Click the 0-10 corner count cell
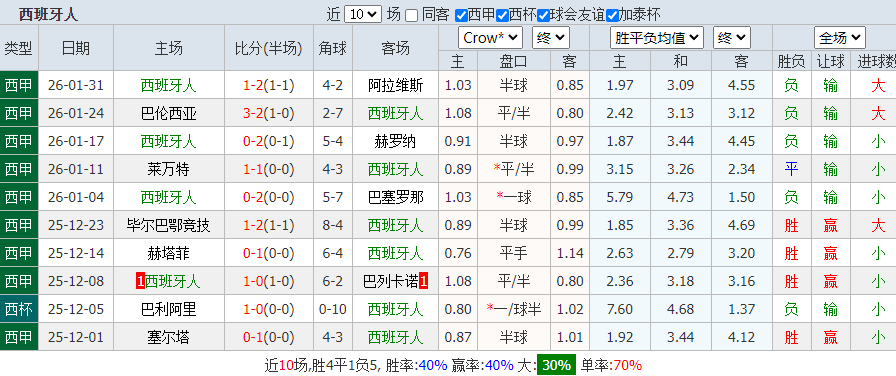 [333, 309]
